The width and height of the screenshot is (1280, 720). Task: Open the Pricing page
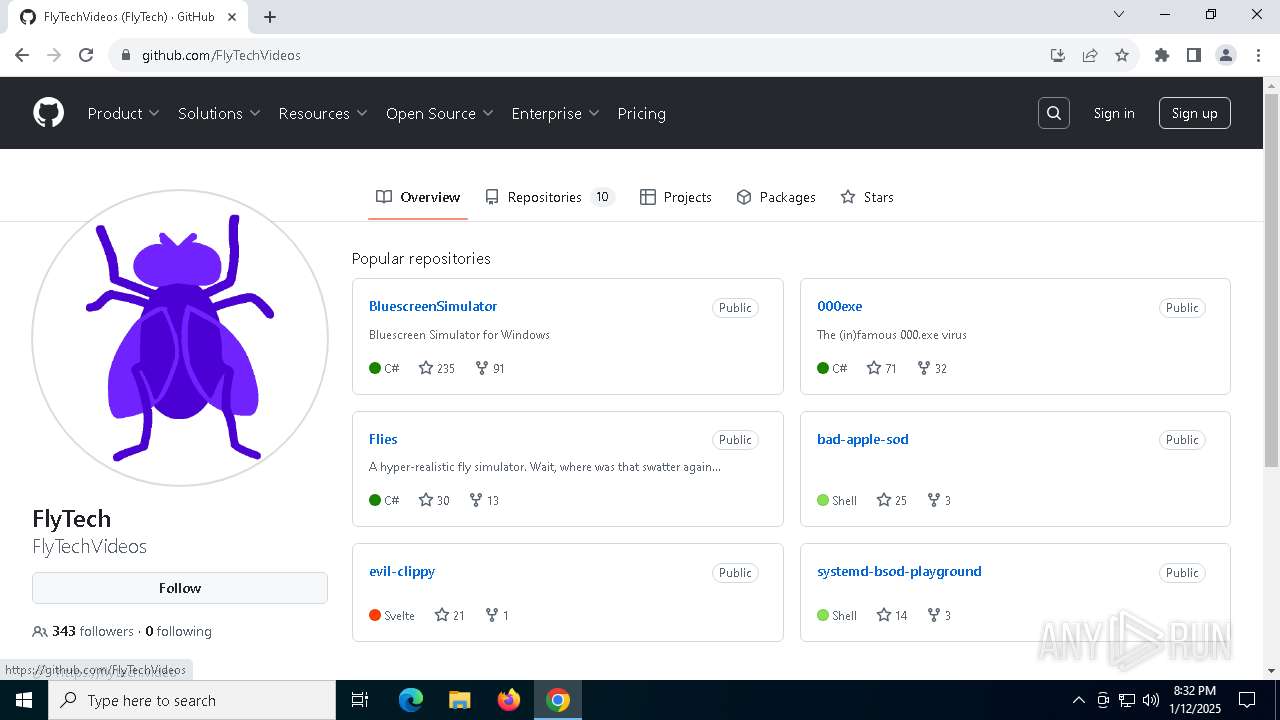(641, 113)
